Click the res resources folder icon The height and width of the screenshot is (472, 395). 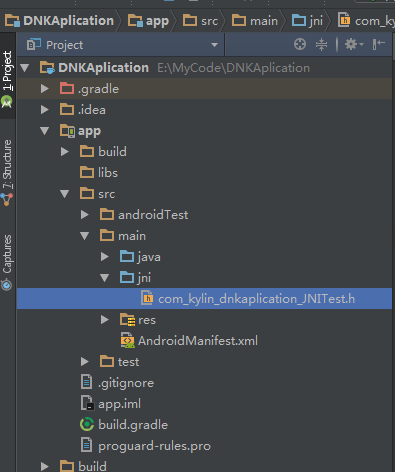[x=128, y=319]
